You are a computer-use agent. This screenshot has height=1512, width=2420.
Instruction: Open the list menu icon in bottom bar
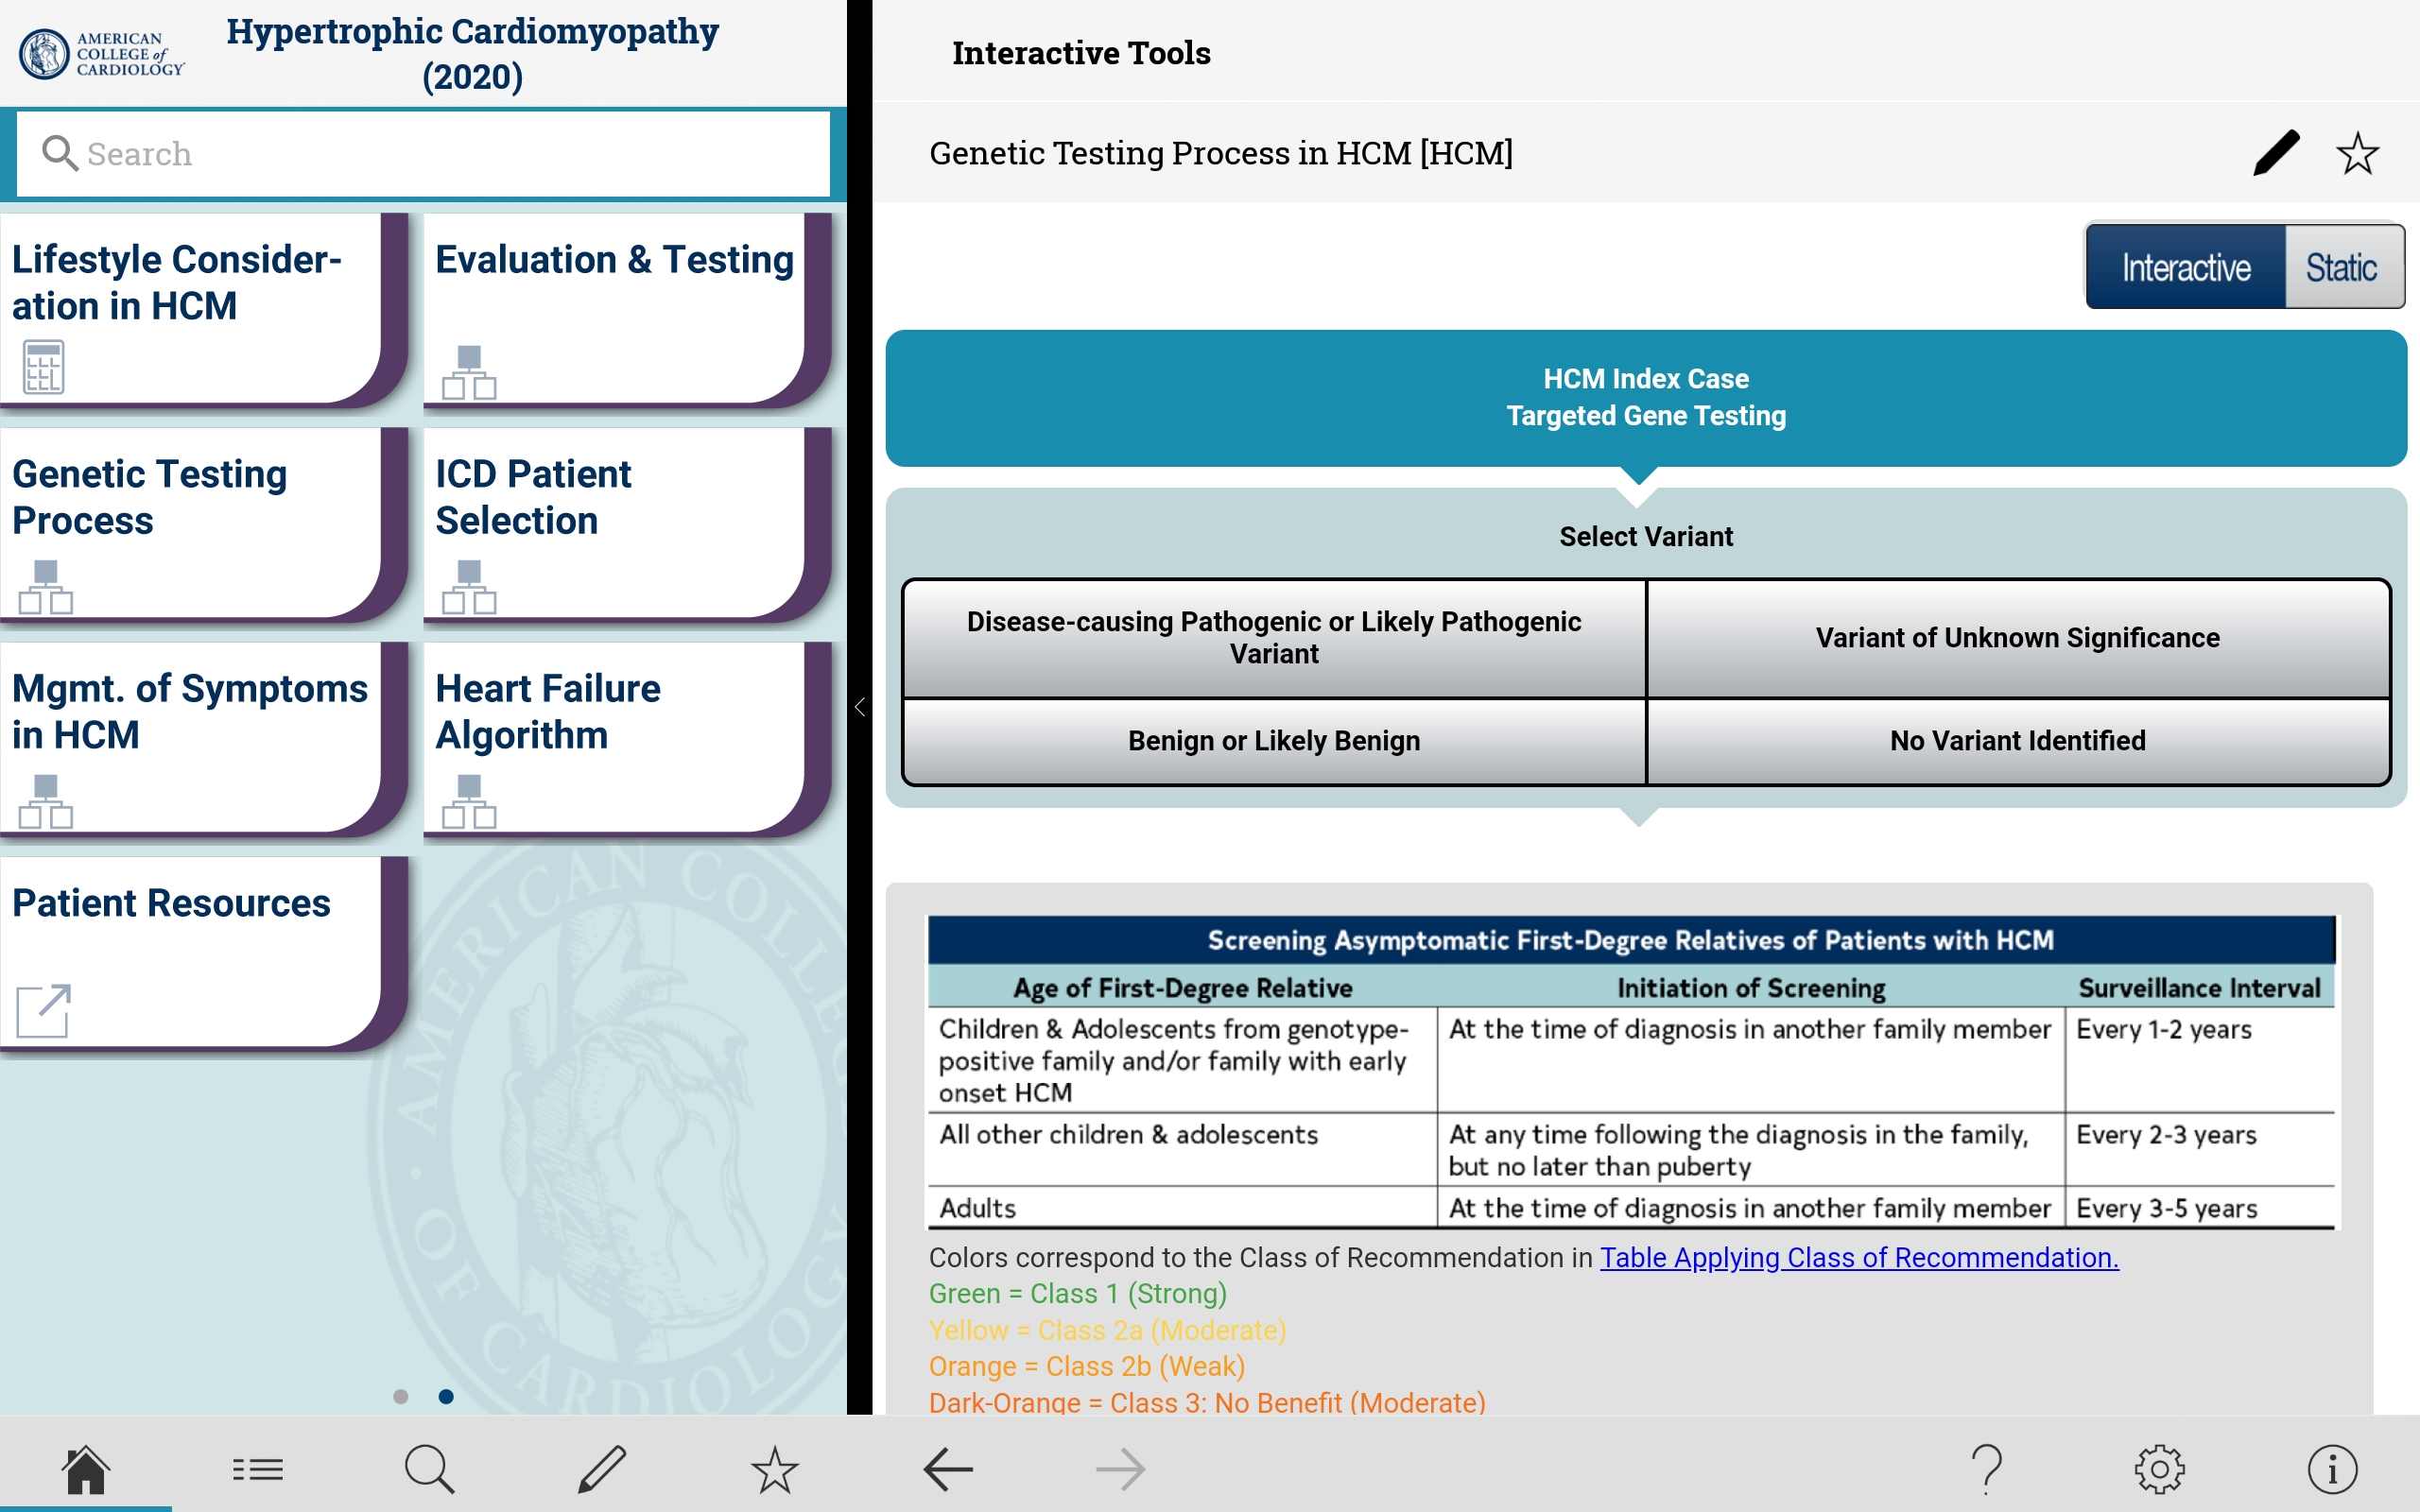click(x=257, y=1469)
